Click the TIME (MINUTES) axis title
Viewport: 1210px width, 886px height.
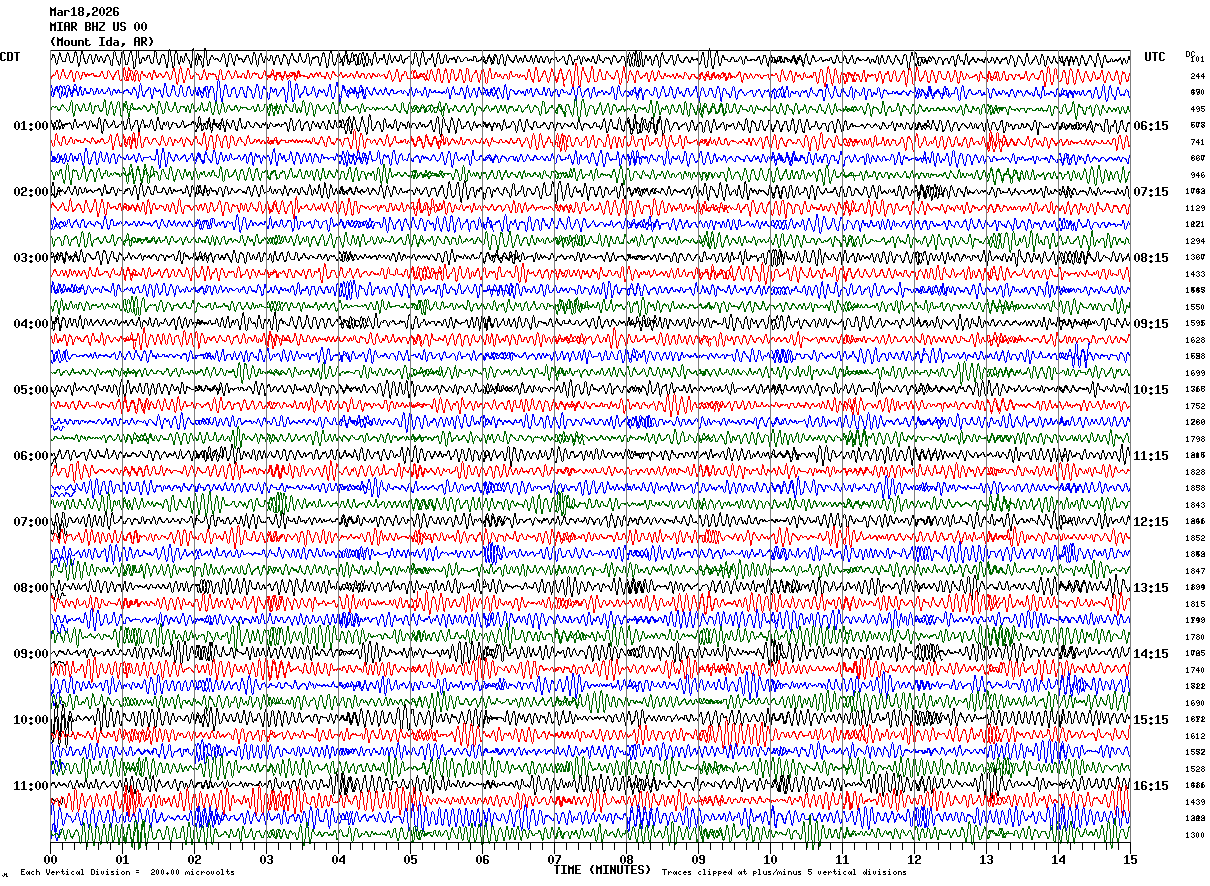[x=603, y=870]
